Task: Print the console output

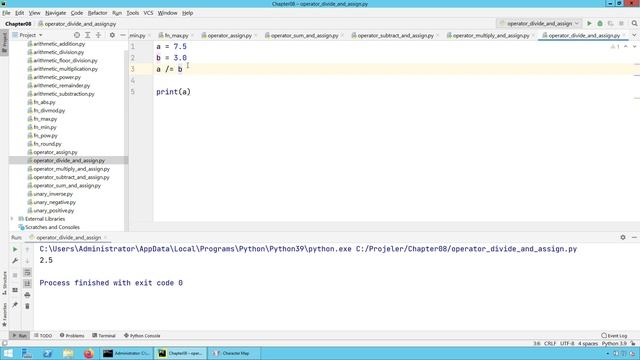Action: tap(27, 295)
